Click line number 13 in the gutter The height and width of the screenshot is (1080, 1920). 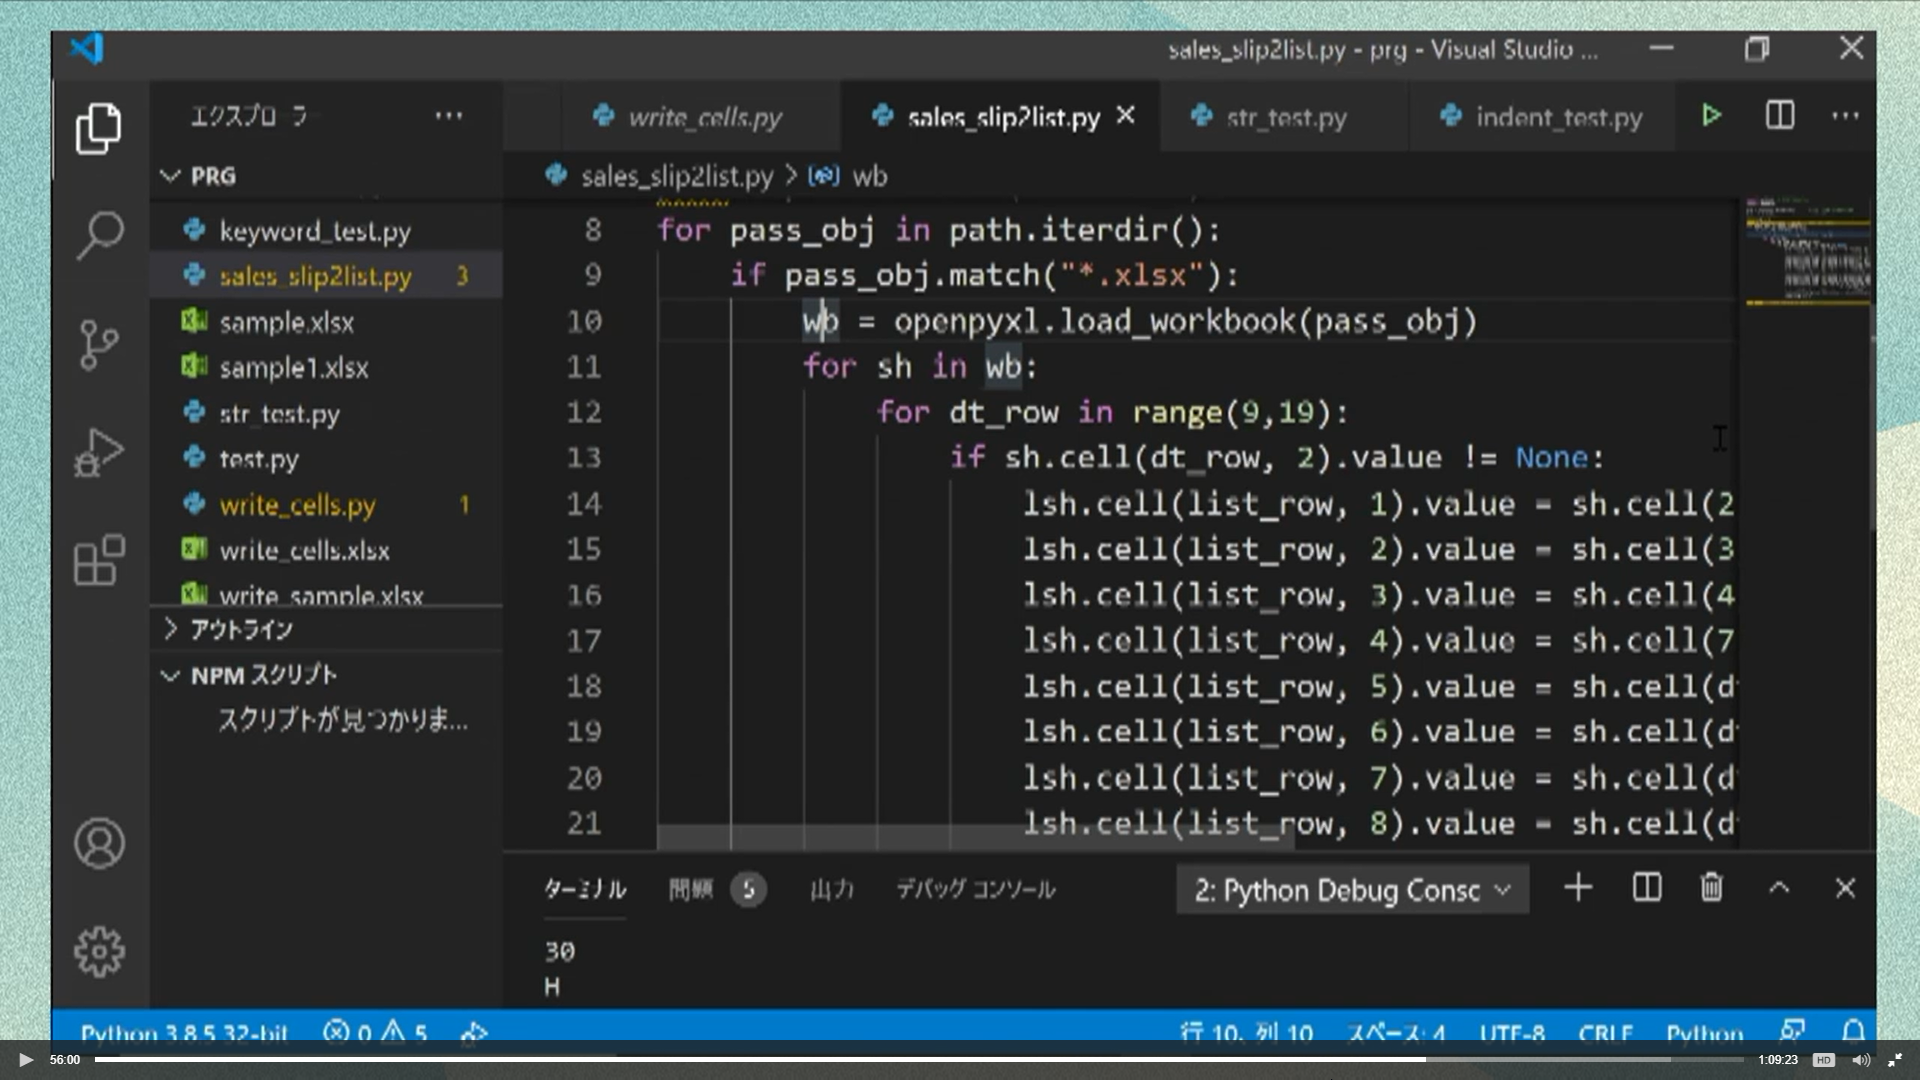pyautogui.click(x=584, y=458)
